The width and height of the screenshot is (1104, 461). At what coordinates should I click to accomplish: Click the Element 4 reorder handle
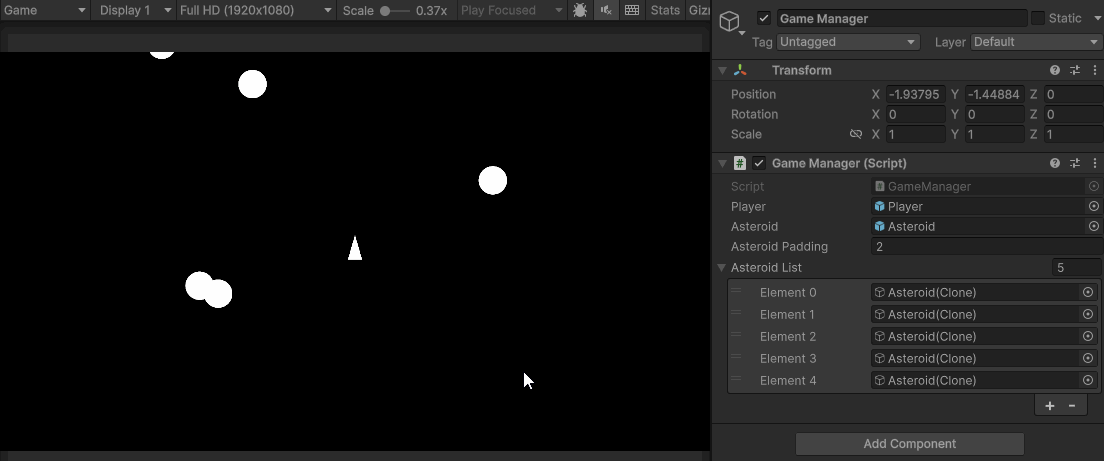pyautogui.click(x=736, y=379)
